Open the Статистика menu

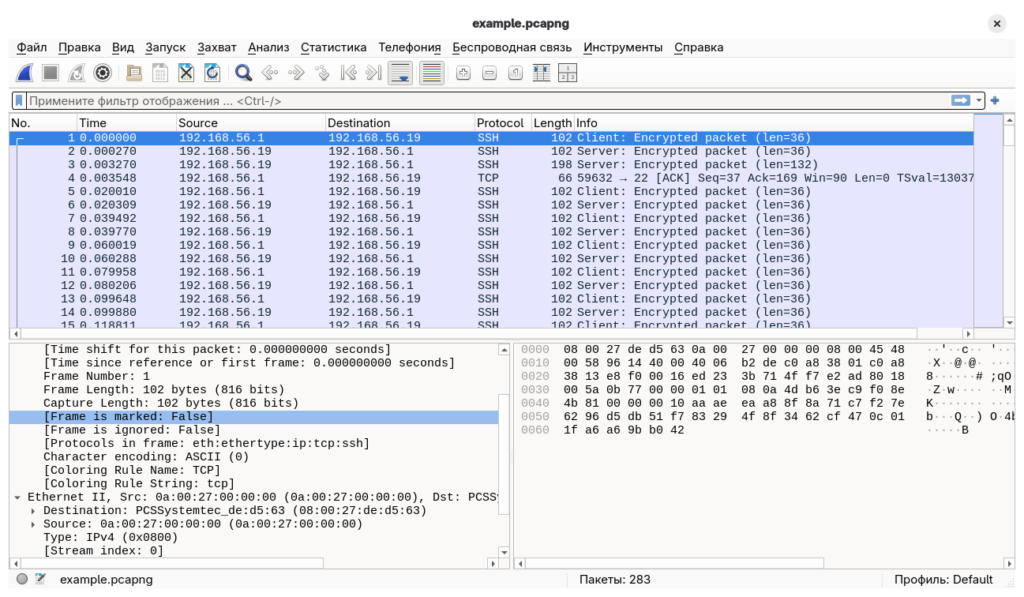333,47
